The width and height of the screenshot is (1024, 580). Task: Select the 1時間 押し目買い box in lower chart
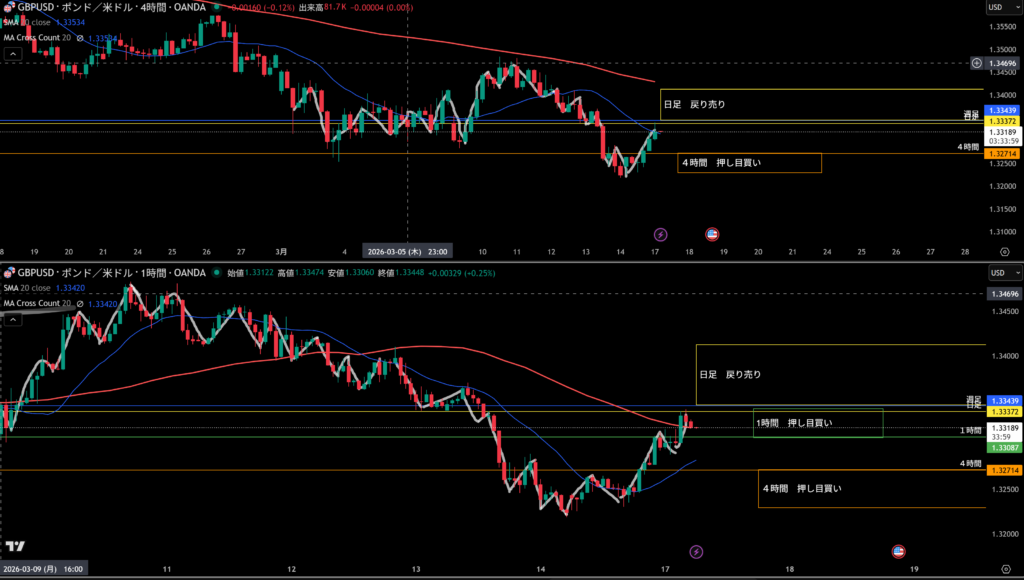click(818, 423)
